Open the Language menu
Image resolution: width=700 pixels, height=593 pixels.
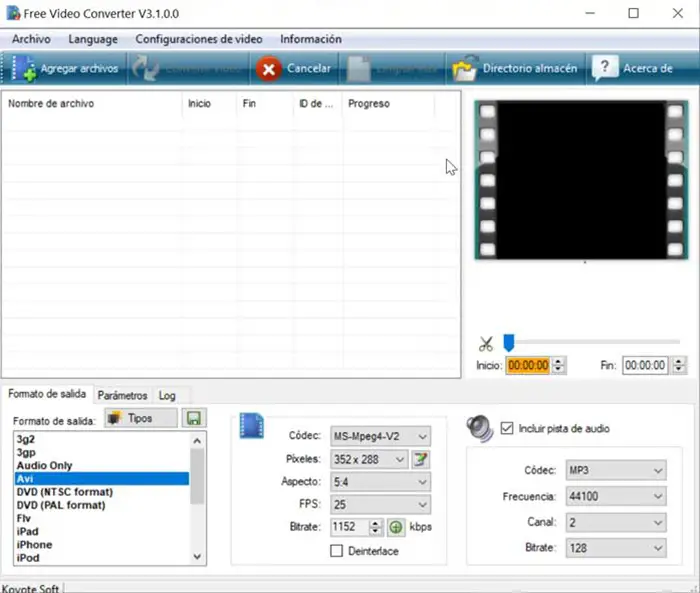(x=93, y=39)
